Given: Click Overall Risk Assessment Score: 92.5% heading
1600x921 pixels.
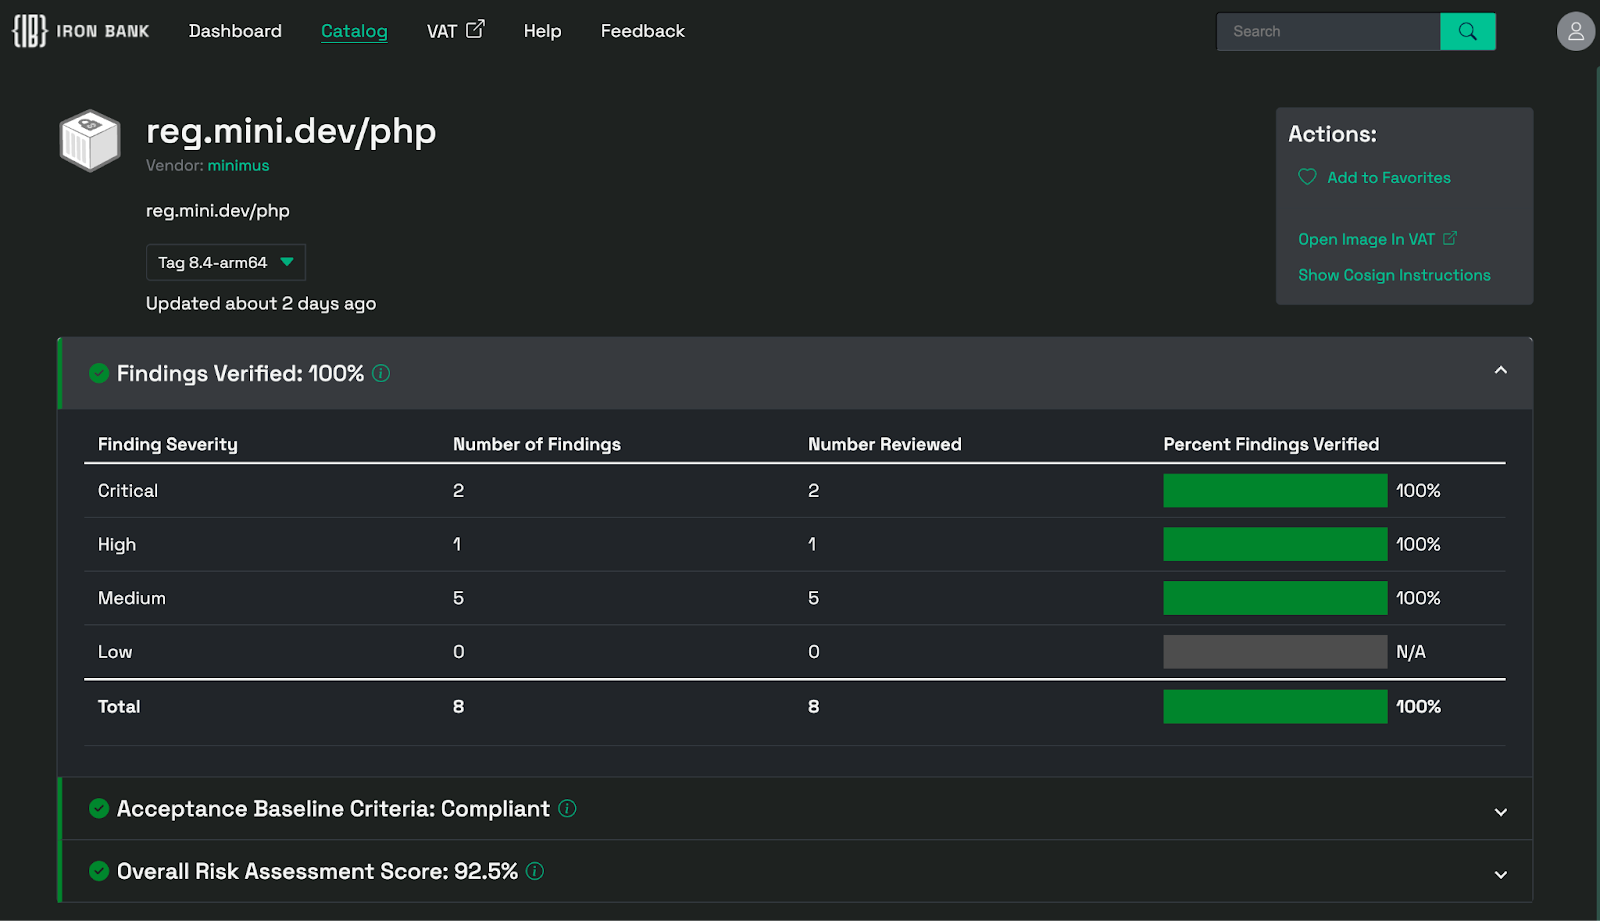Looking at the screenshot, I should (317, 871).
